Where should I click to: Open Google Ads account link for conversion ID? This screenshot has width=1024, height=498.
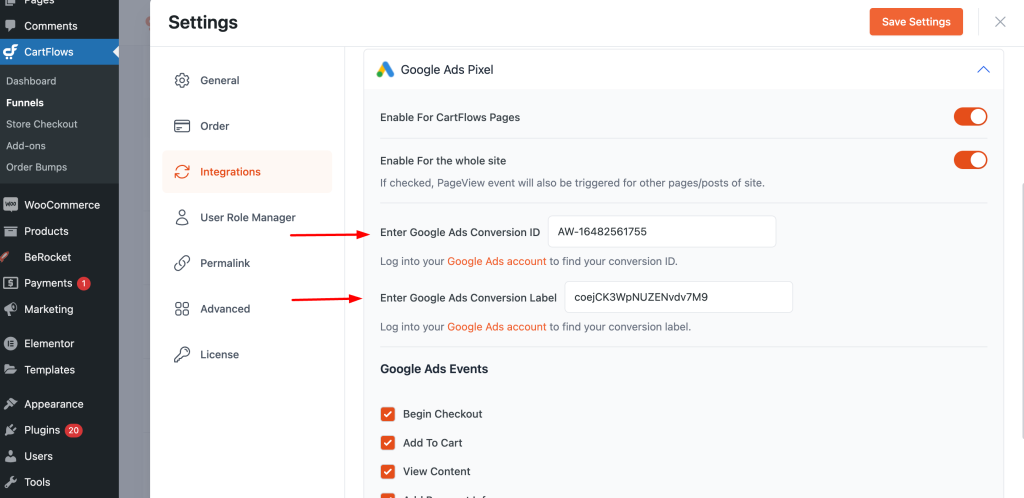pyautogui.click(x=496, y=261)
